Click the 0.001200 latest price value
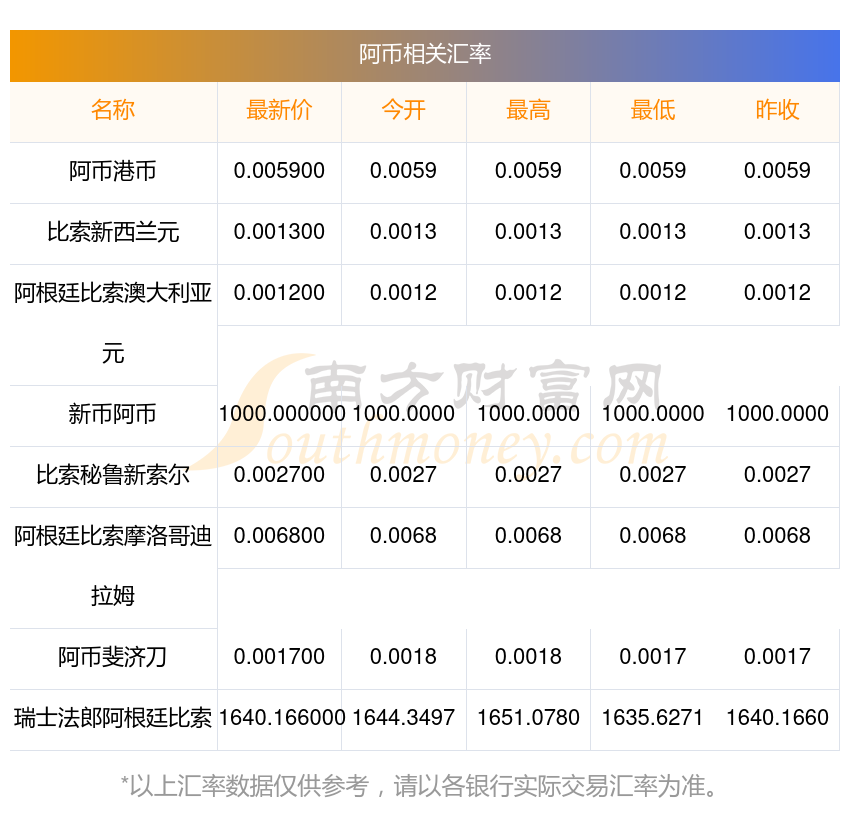The image size is (850, 817). [x=279, y=293]
